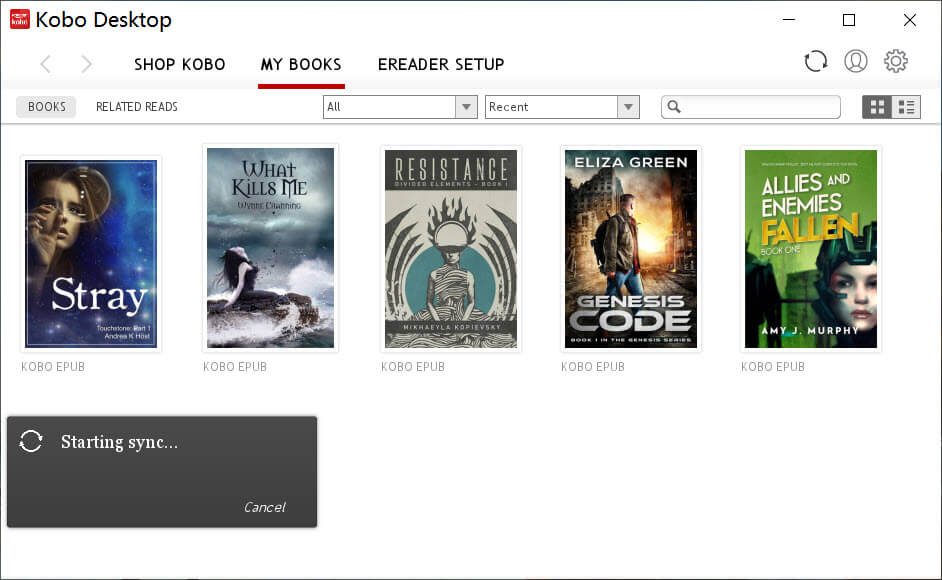
Task: Open the SHOP KOBO tab
Action: (180, 64)
